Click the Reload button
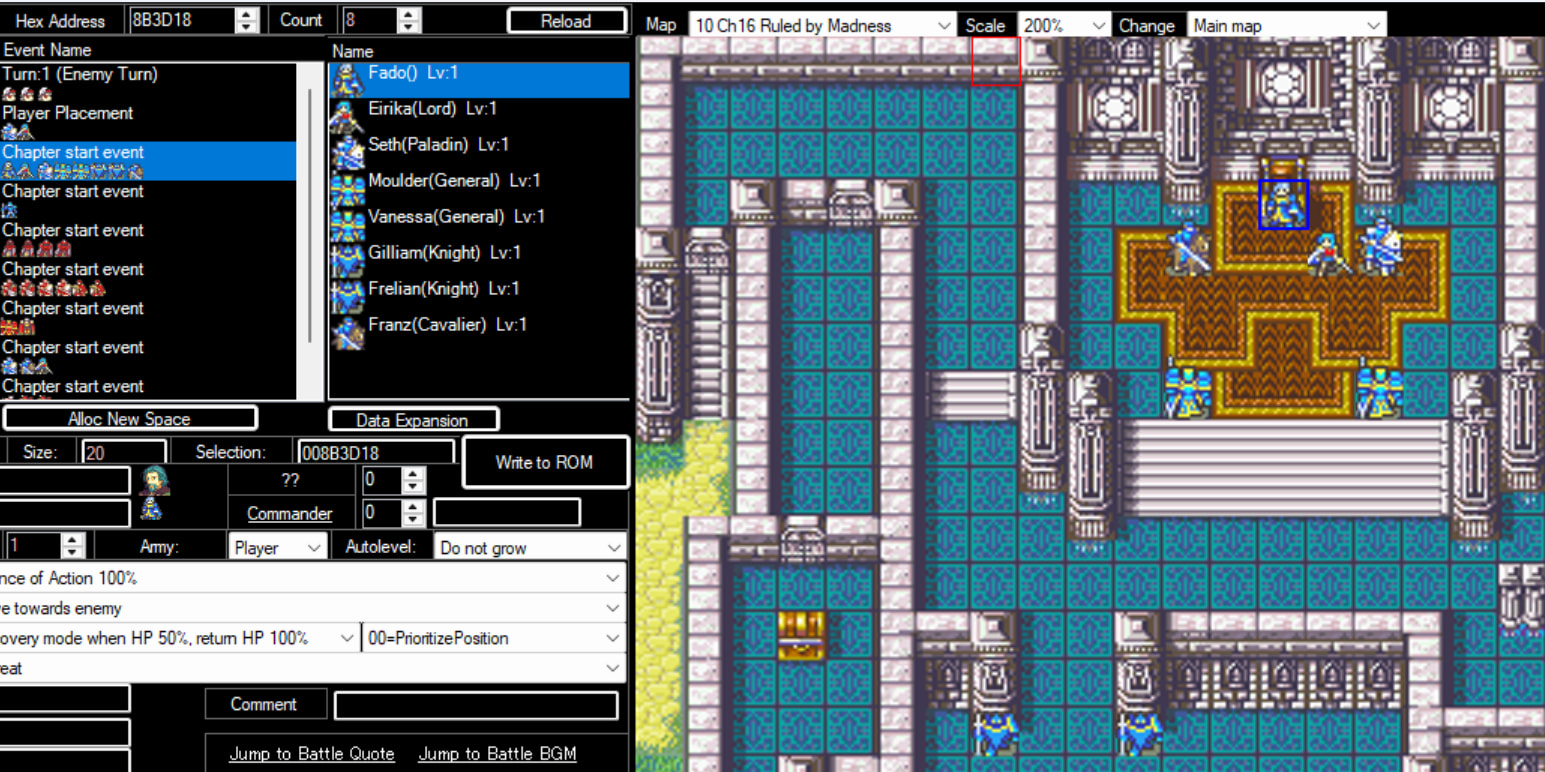Screen dimensions: 1545x772 (566, 21)
